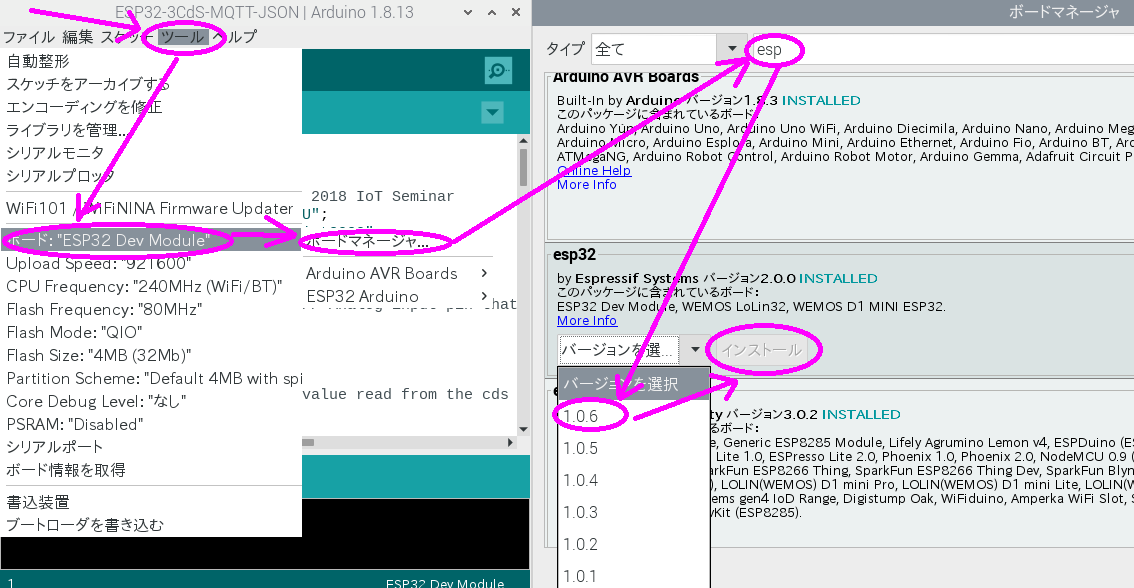Open the ファイル menu

pos(29,37)
